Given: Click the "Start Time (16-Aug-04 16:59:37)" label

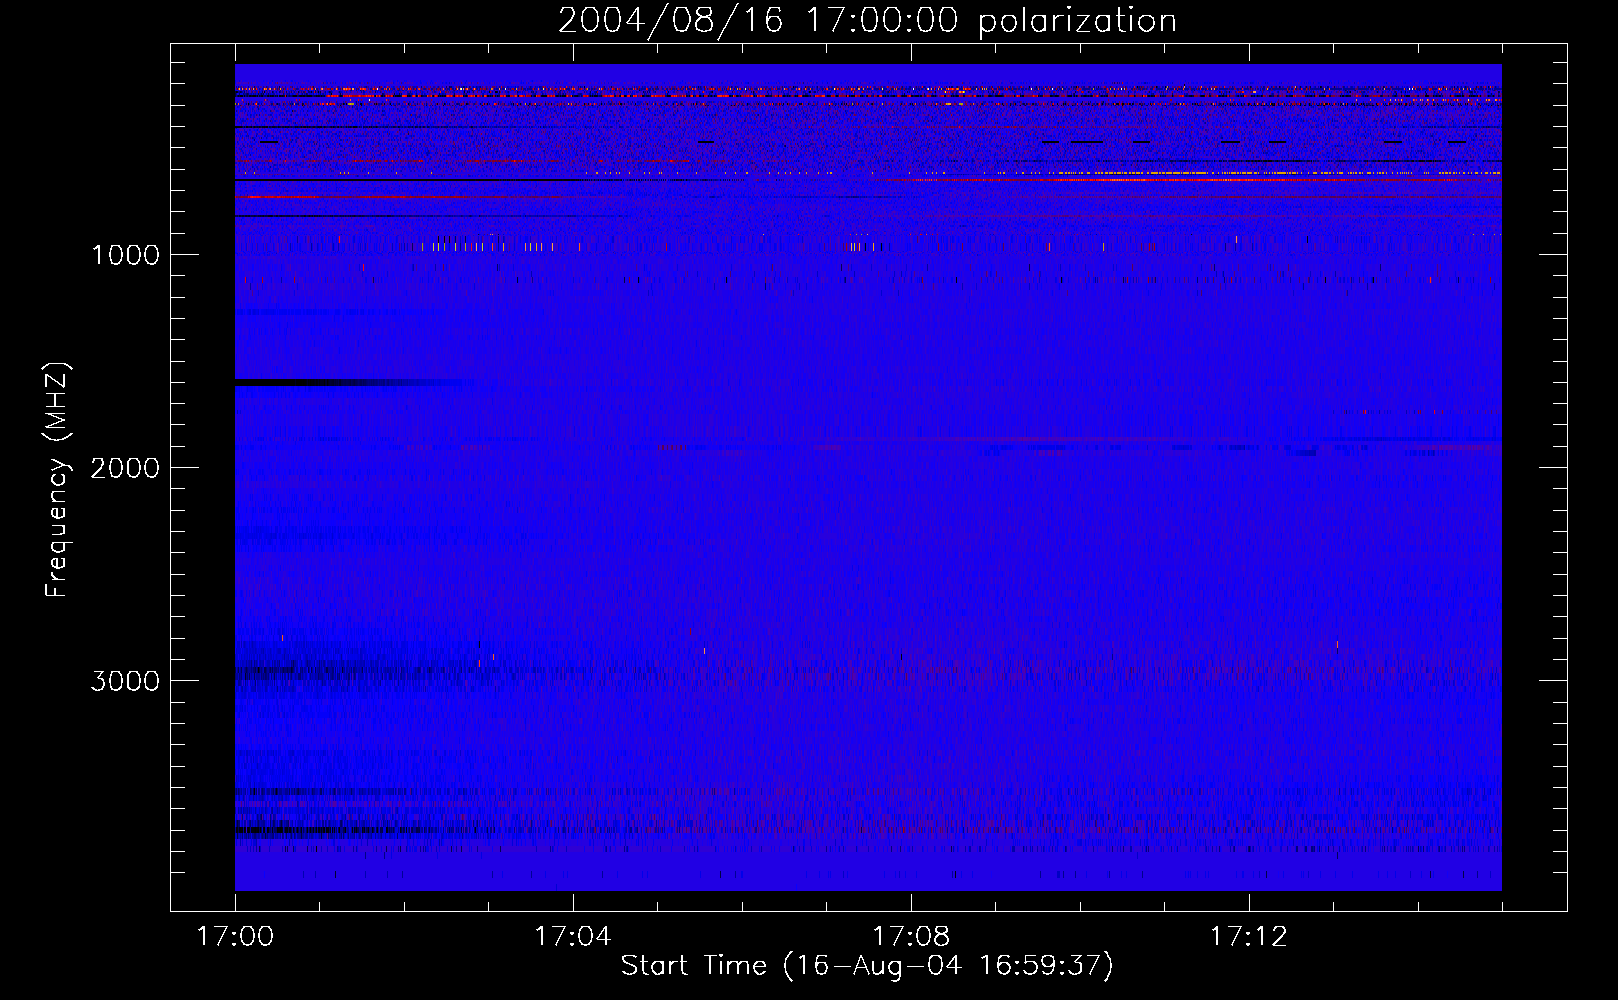Looking at the screenshot, I should 867,966.
